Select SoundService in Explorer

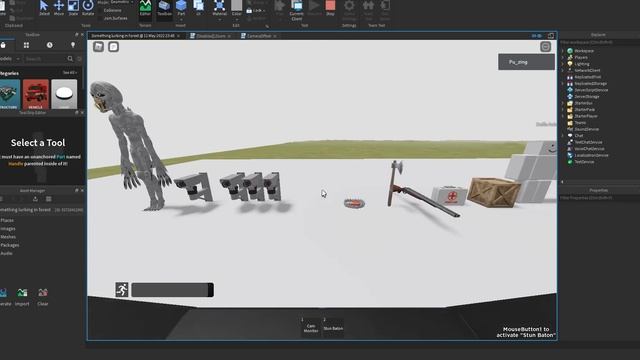(x=587, y=129)
